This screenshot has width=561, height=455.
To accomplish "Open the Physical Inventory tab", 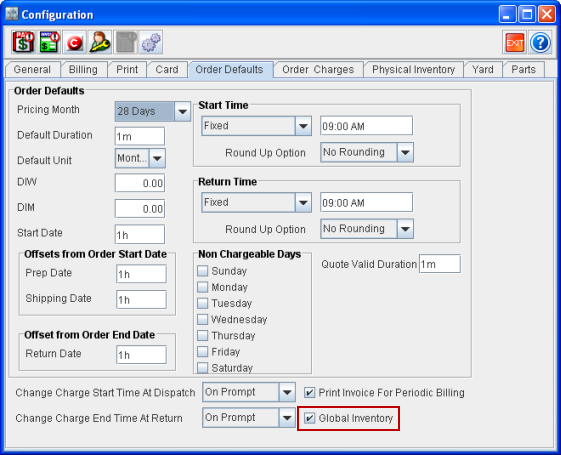I will pyautogui.click(x=413, y=69).
